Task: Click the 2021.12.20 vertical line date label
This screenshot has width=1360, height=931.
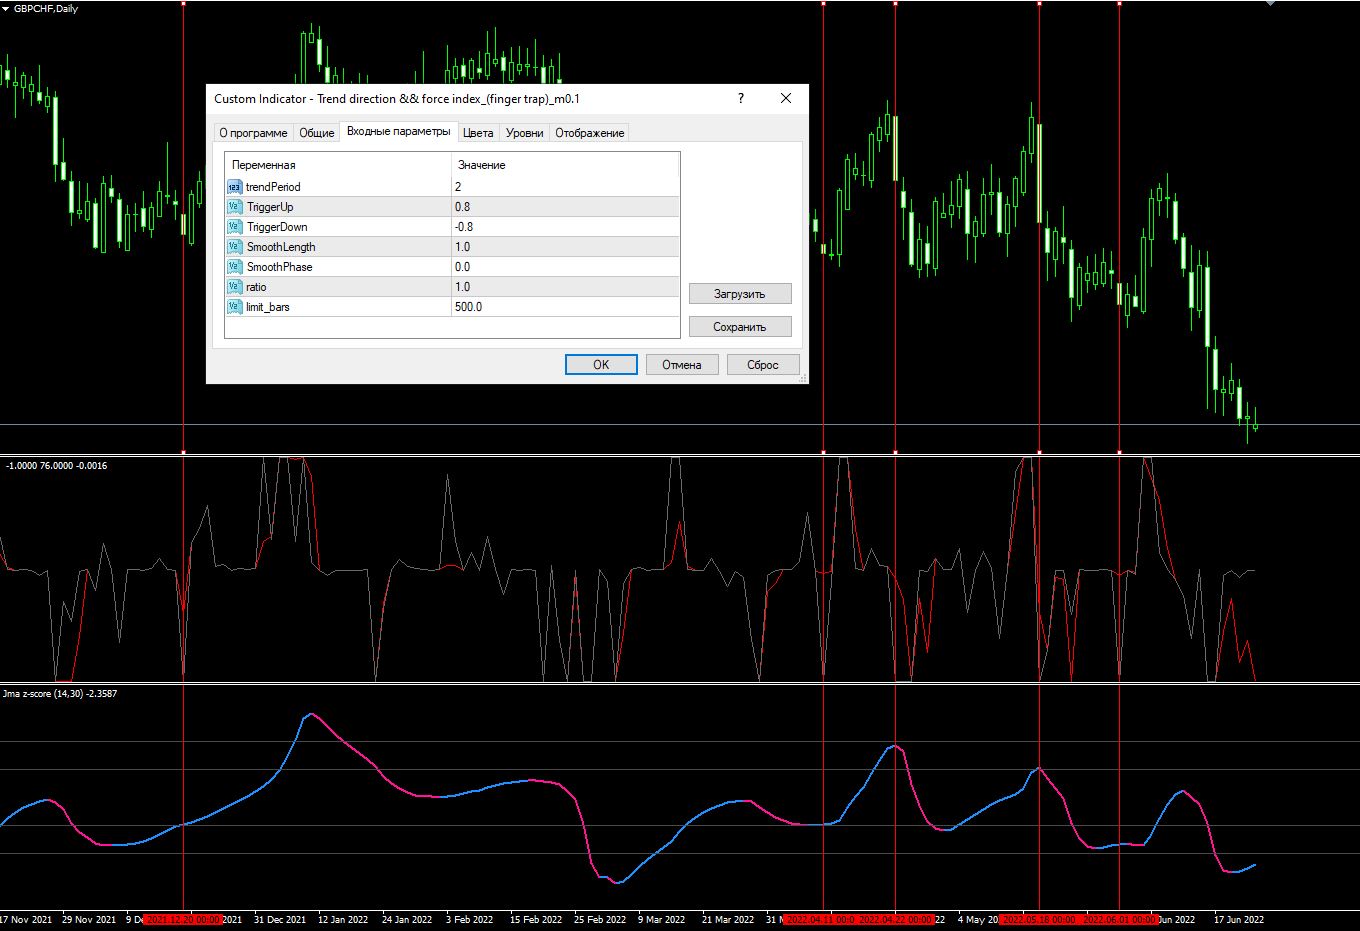Action: point(183,919)
